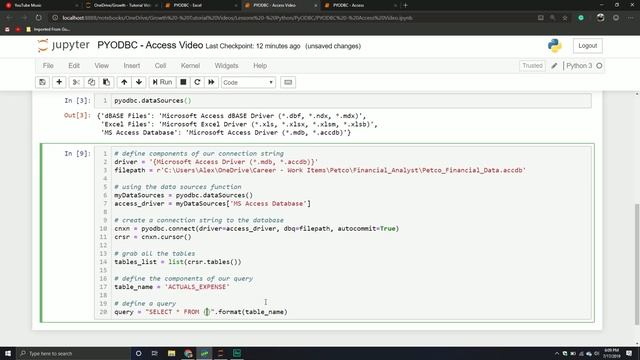The width and height of the screenshot is (640, 360).
Task: Open the Cell menu
Action: 160,66
